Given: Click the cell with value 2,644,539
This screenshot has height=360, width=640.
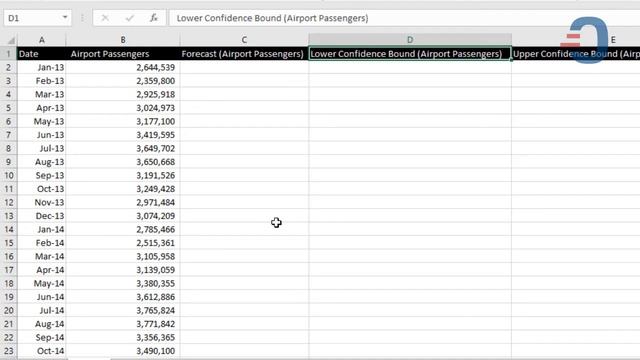Looking at the screenshot, I should coord(122,67).
